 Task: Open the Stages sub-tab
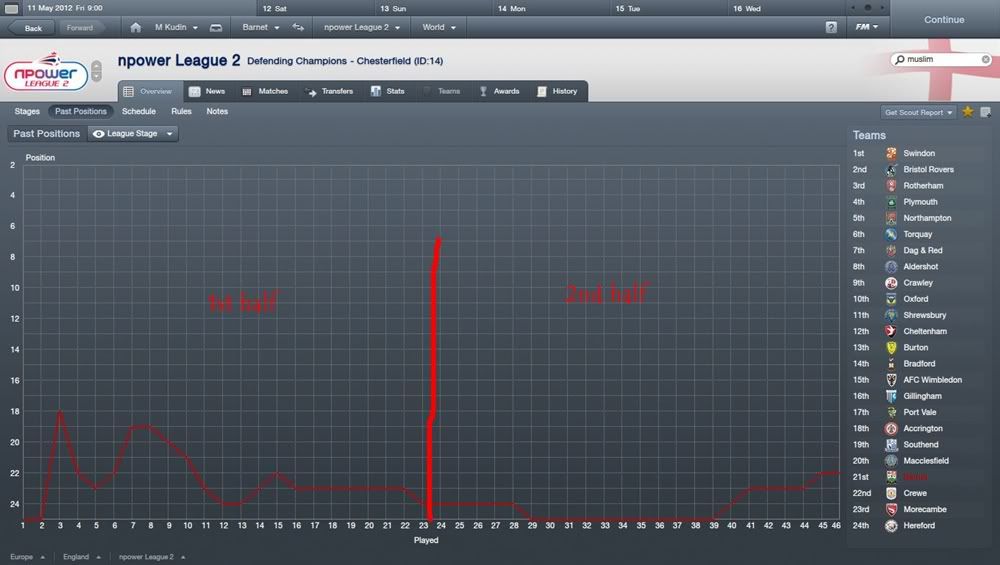coord(27,111)
